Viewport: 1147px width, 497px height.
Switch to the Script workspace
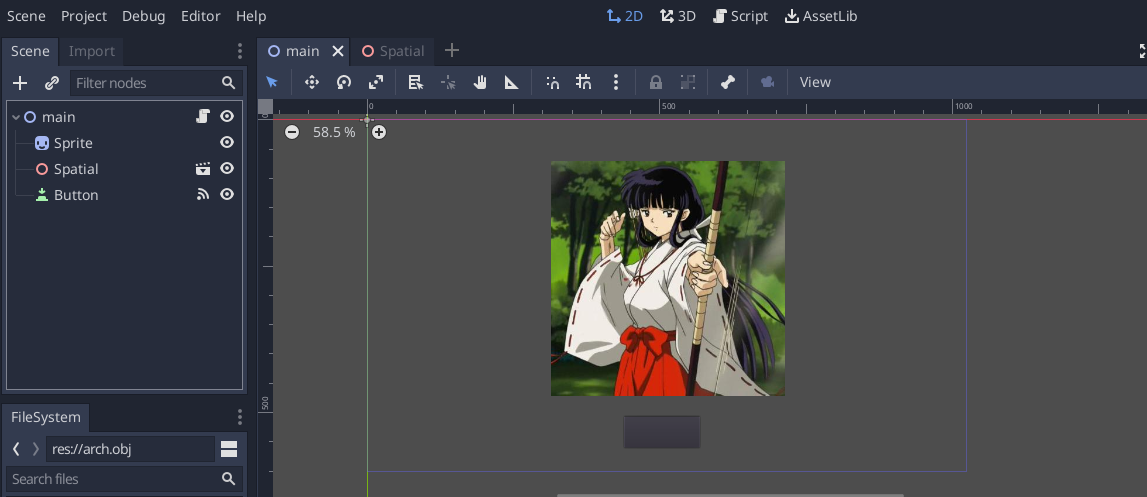(x=740, y=15)
